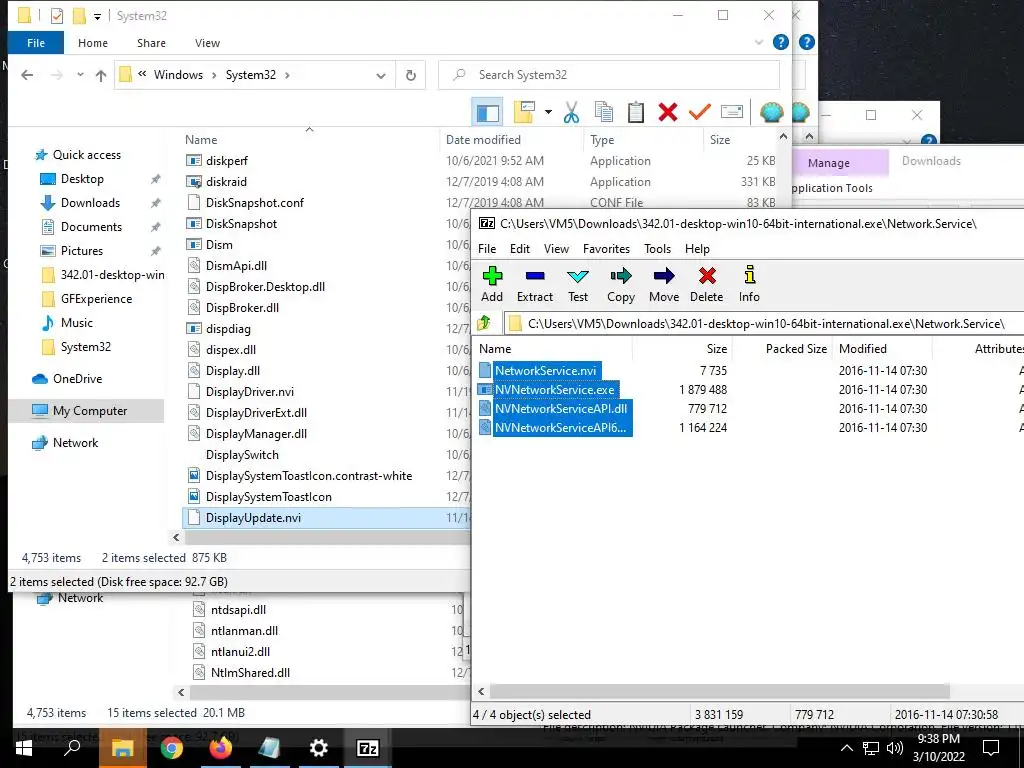
Task: Expand the System32 breadcrumb chevron
Action: [287, 75]
